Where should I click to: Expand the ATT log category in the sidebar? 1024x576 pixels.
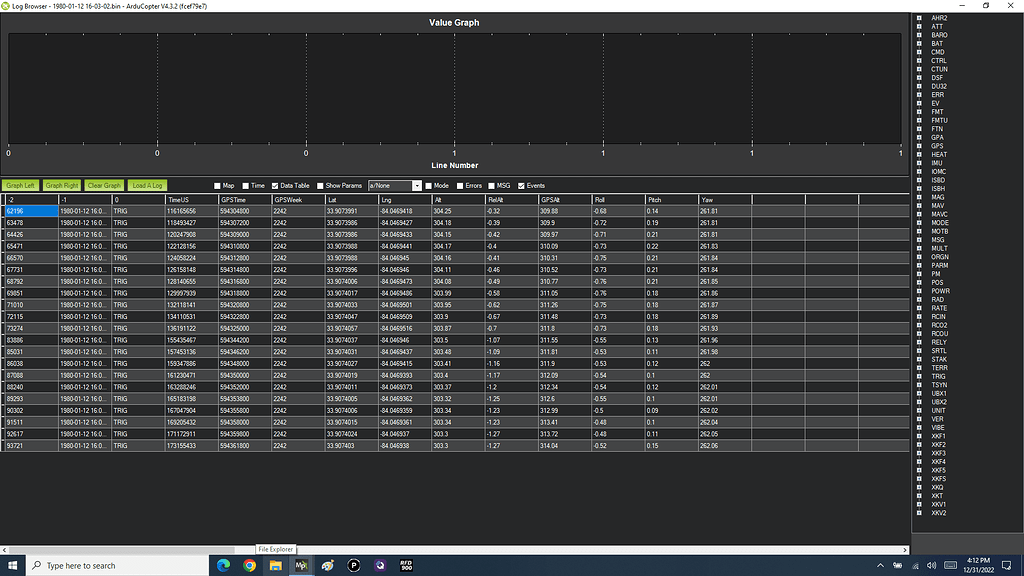[919, 25]
